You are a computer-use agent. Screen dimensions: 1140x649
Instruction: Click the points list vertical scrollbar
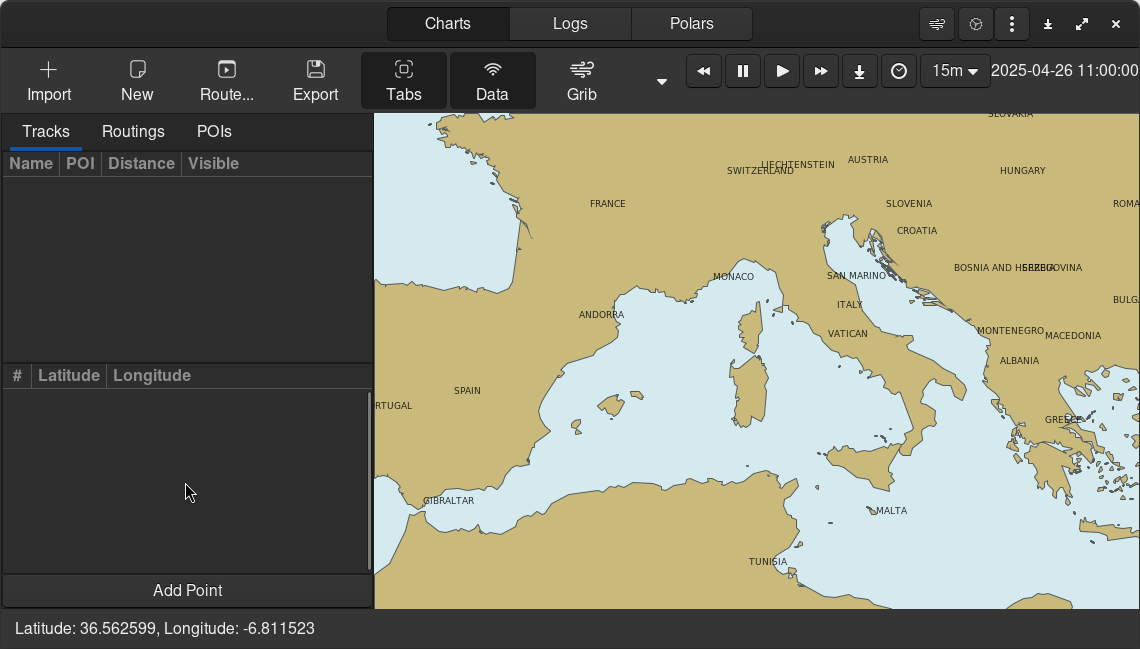pyautogui.click(x=369, y=480)
